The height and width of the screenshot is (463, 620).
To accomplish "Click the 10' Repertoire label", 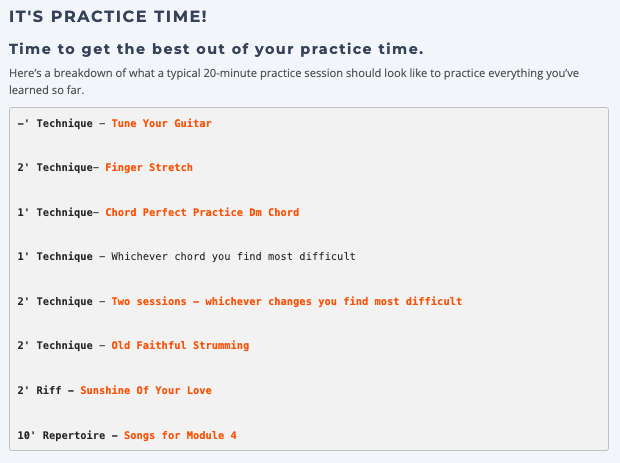I will pyautogui.click(x=61, y=435).
